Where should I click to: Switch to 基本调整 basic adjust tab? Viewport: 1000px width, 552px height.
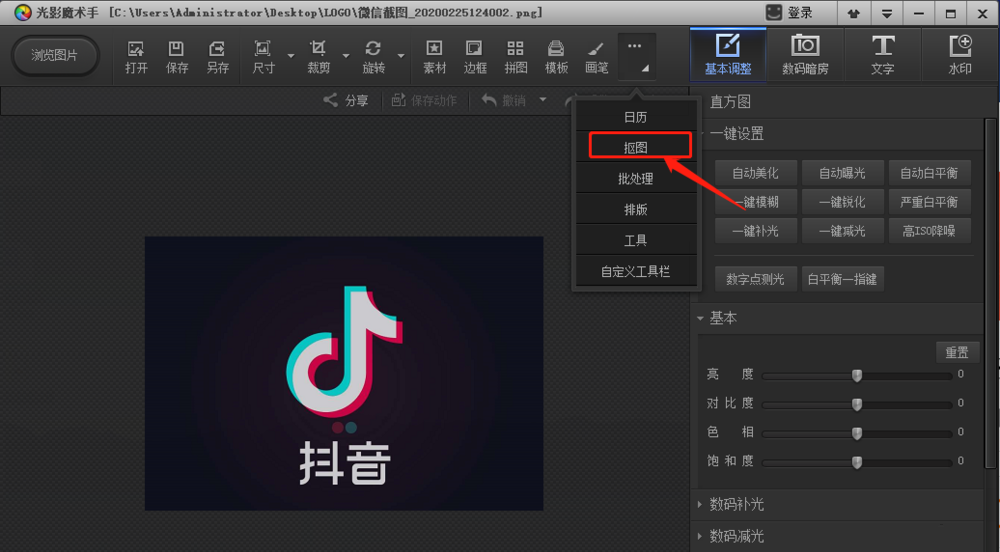(x=728, y=55)
